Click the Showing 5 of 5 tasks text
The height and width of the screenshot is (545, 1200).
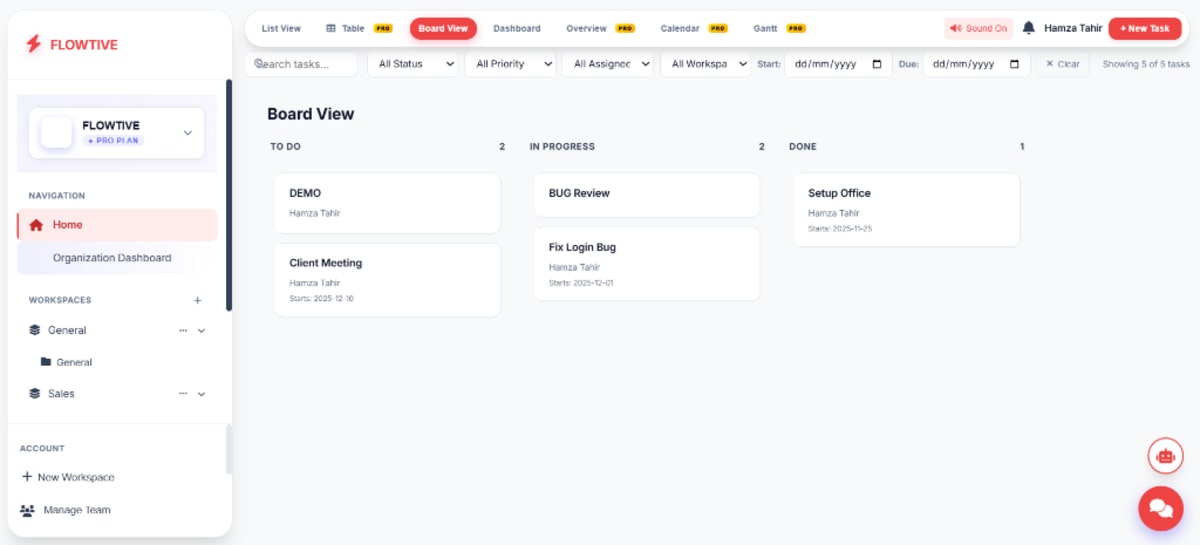point(1146,64)
